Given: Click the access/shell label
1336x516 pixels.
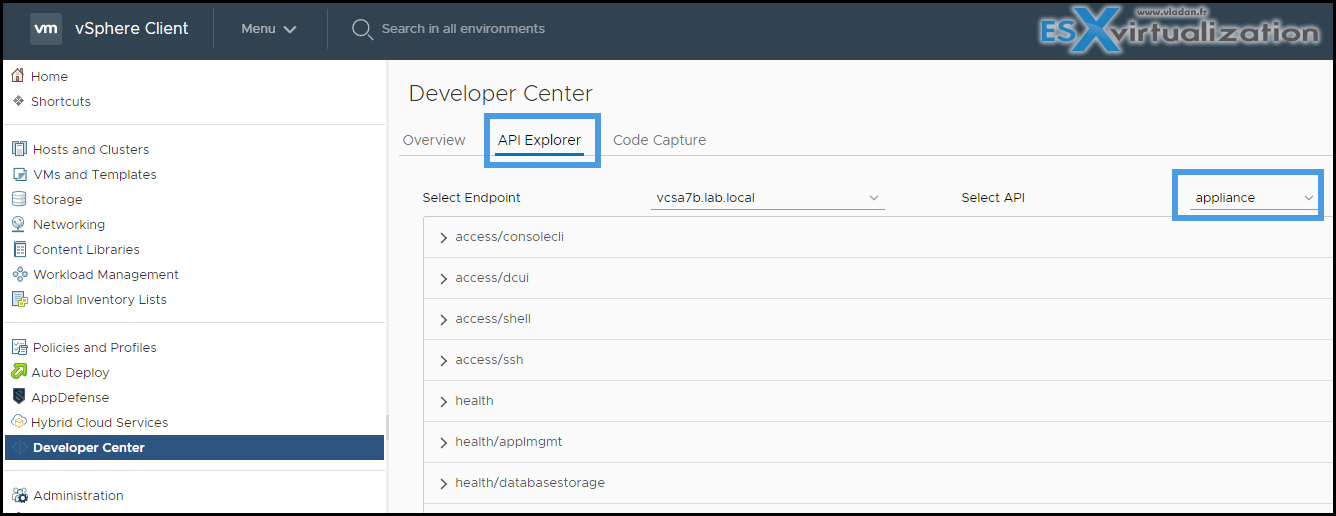Looking at the screenshot, I should (493, 319).
